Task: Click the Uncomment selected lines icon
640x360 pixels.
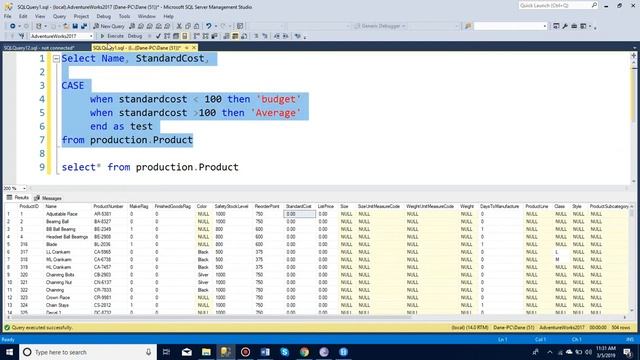Action: pyautogui.click(x=265, y=36)
